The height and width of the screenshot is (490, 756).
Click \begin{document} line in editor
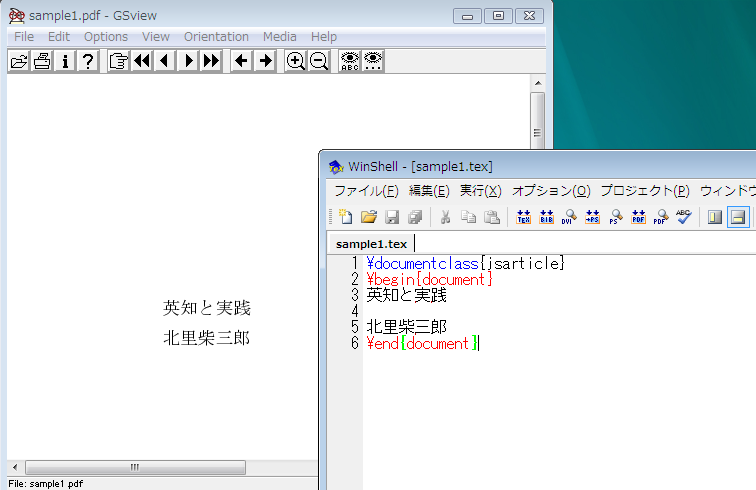coord(429,279)
